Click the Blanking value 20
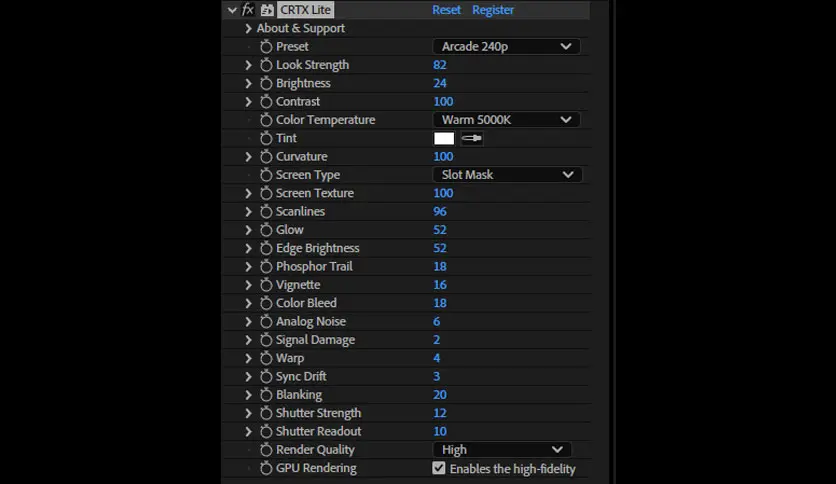The width and height of the screenshot is (836, 484). (440, 394)
